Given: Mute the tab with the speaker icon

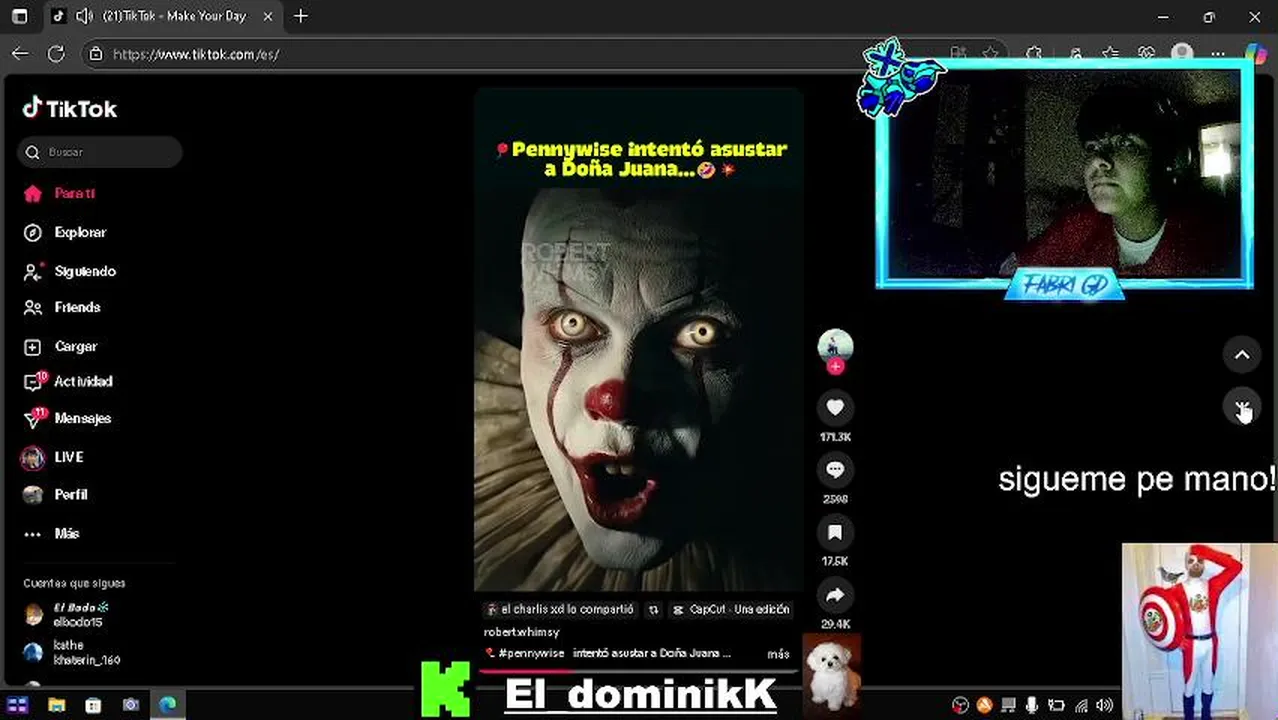Looking at the screenshot, I should (x=85, y=16).
